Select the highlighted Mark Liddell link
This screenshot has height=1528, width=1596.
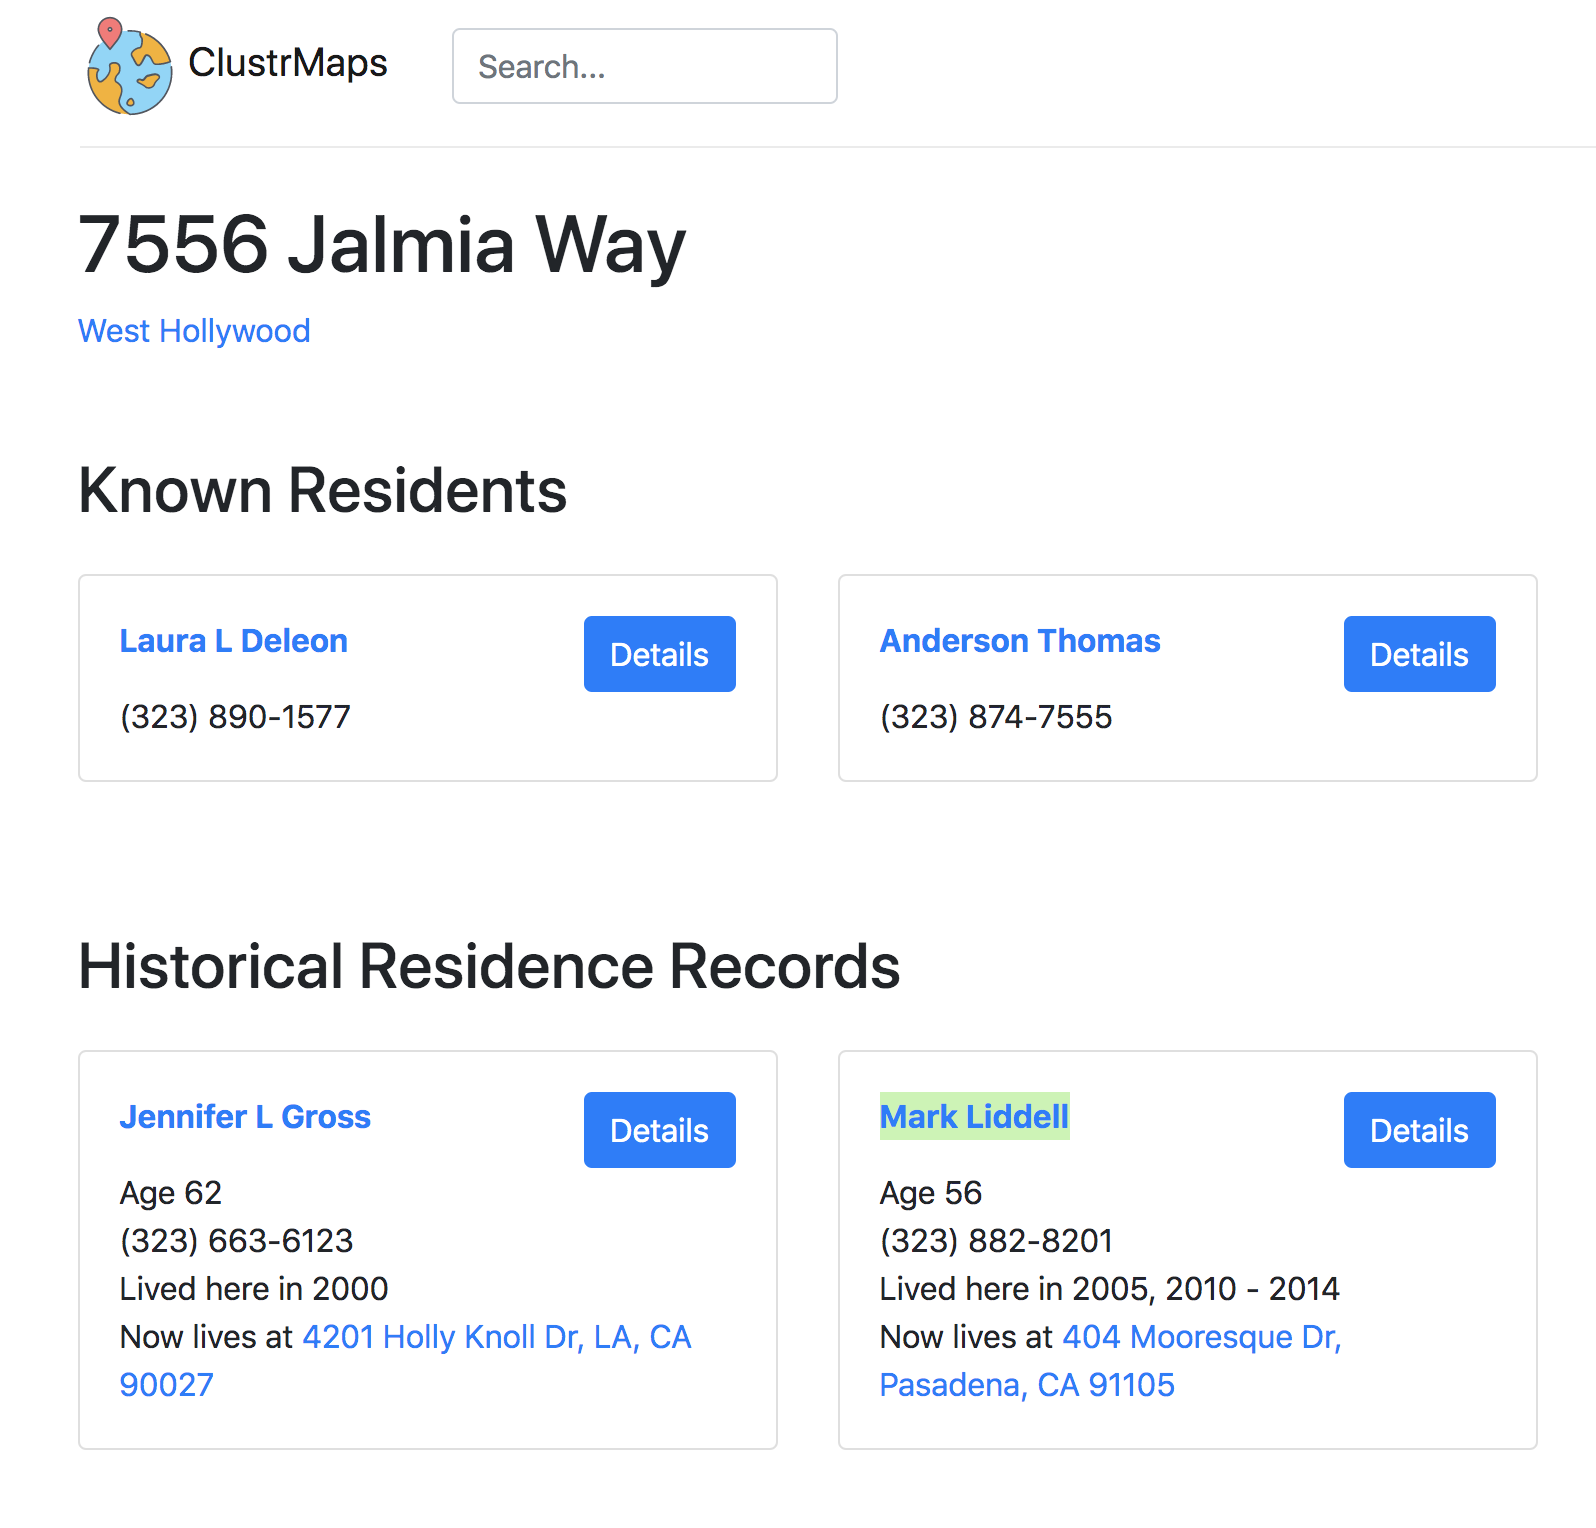coord(974,1117)
